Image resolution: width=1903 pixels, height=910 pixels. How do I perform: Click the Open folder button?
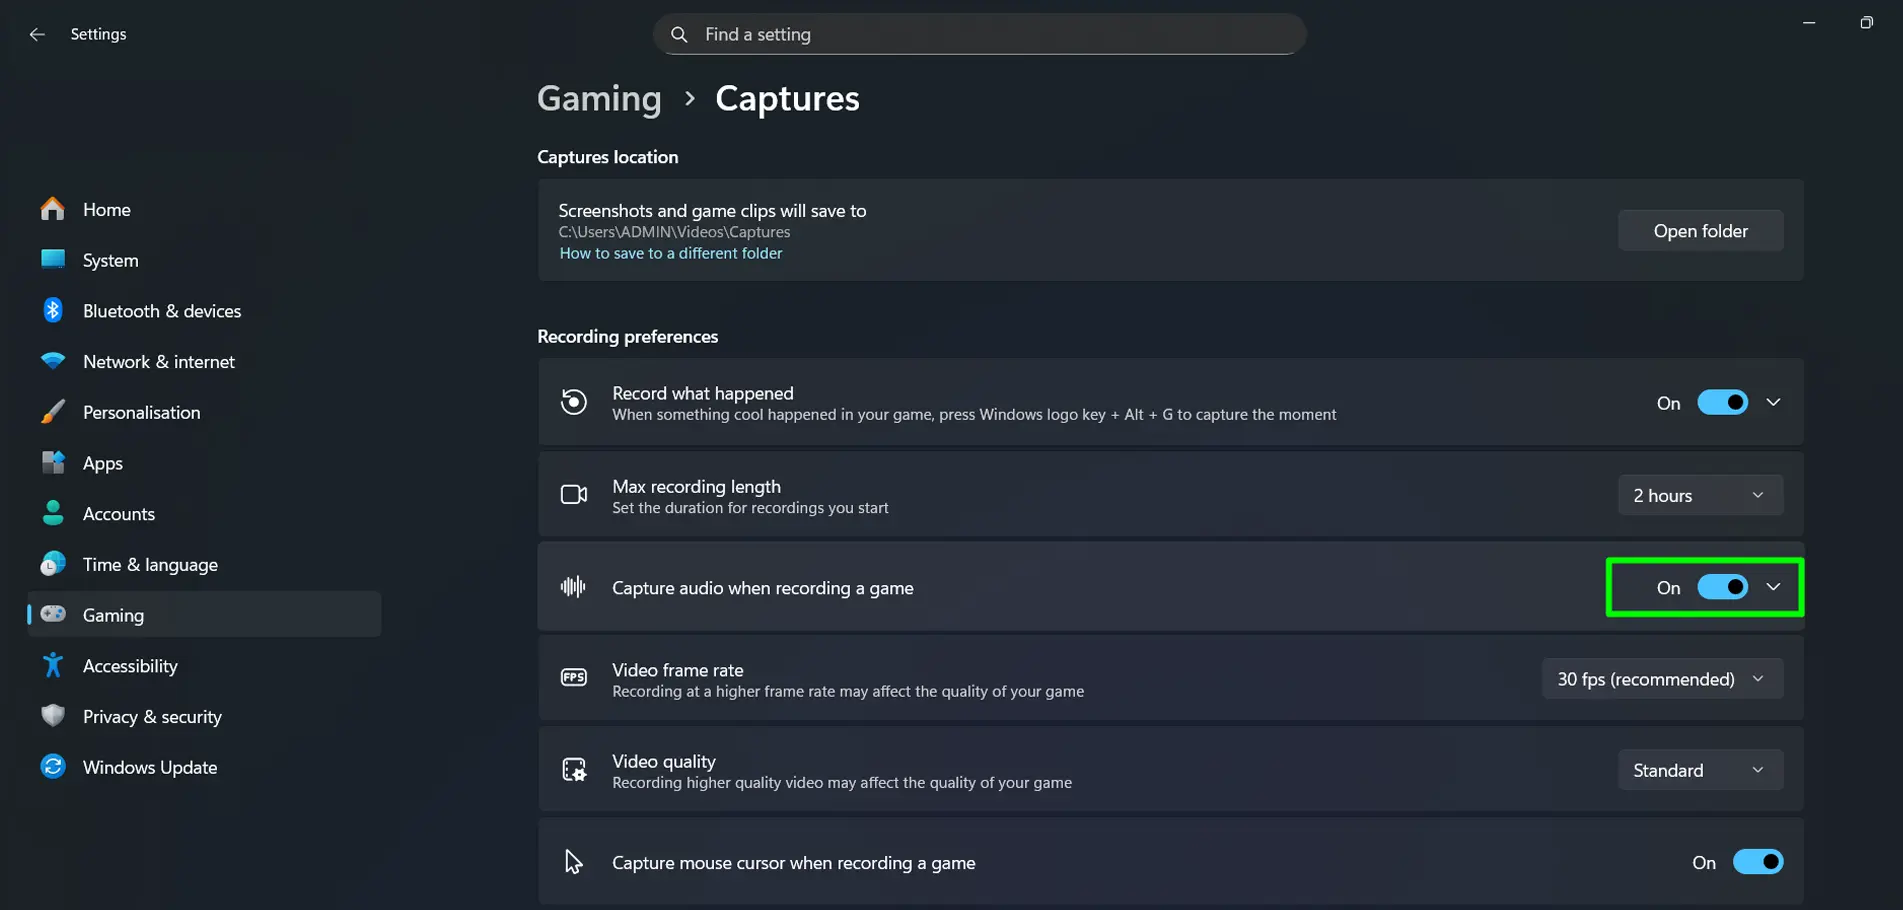click(x=1699, y=230)
